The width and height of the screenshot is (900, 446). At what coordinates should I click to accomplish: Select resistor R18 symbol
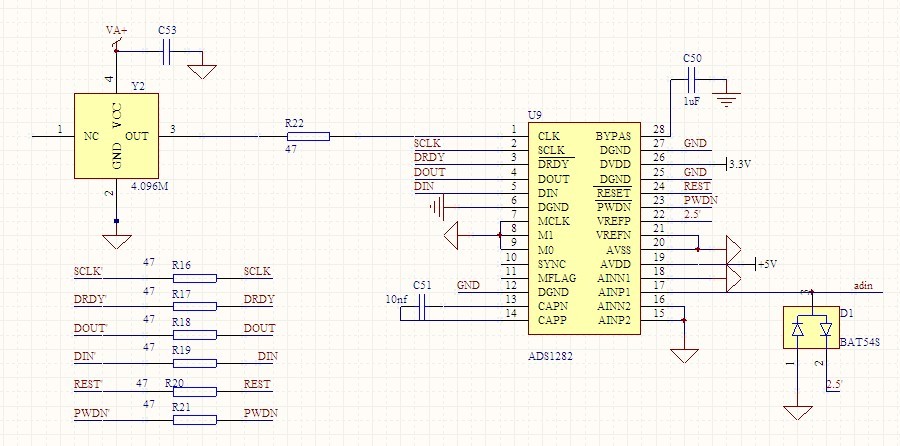(195, 335)
